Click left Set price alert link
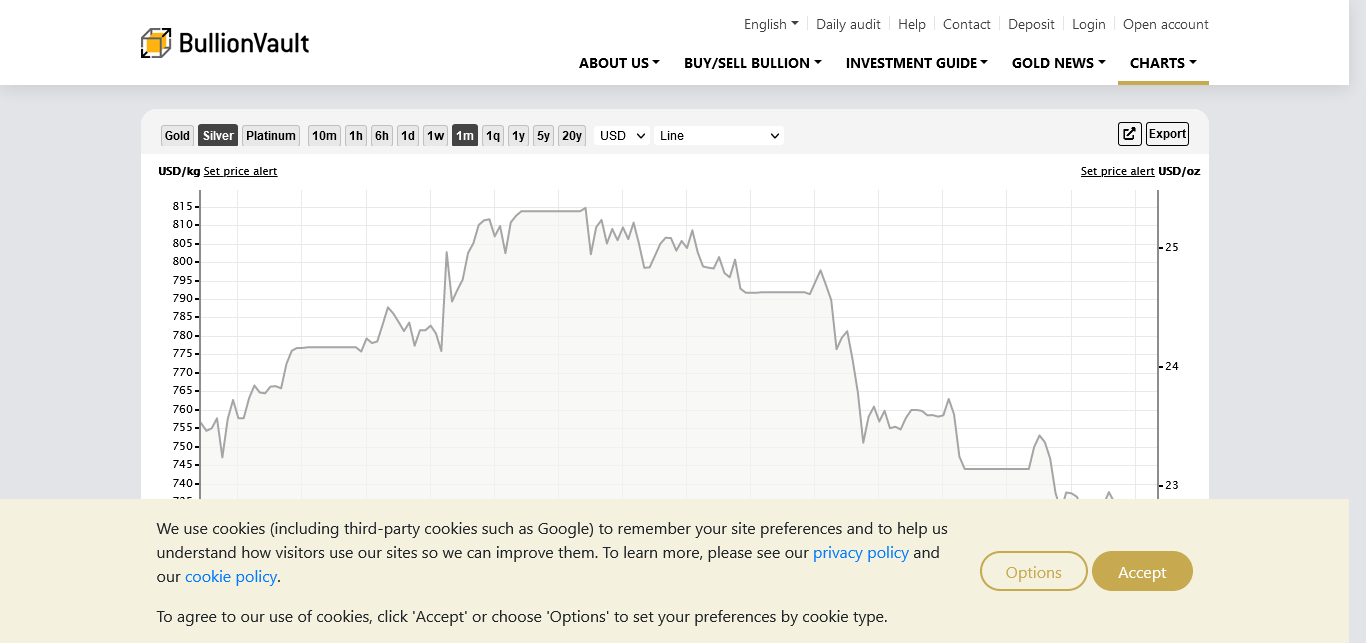 pos(240,171)
